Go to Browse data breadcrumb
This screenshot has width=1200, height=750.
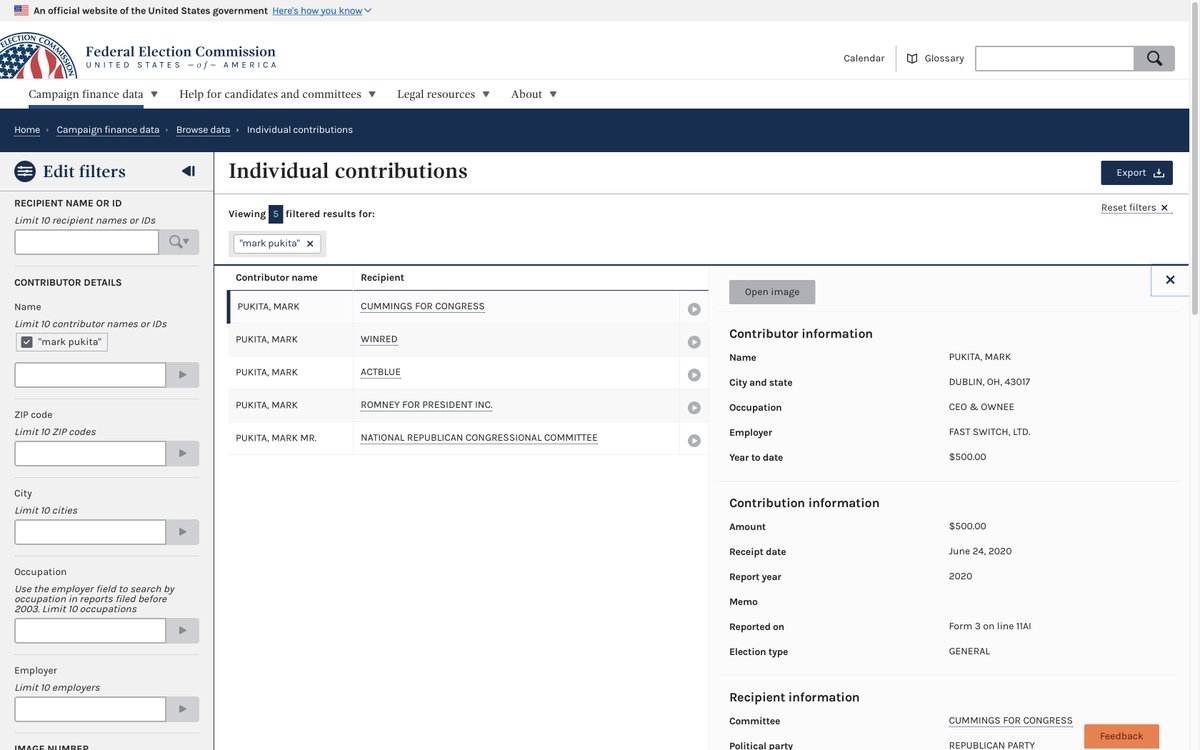click(x=203, y=130)
